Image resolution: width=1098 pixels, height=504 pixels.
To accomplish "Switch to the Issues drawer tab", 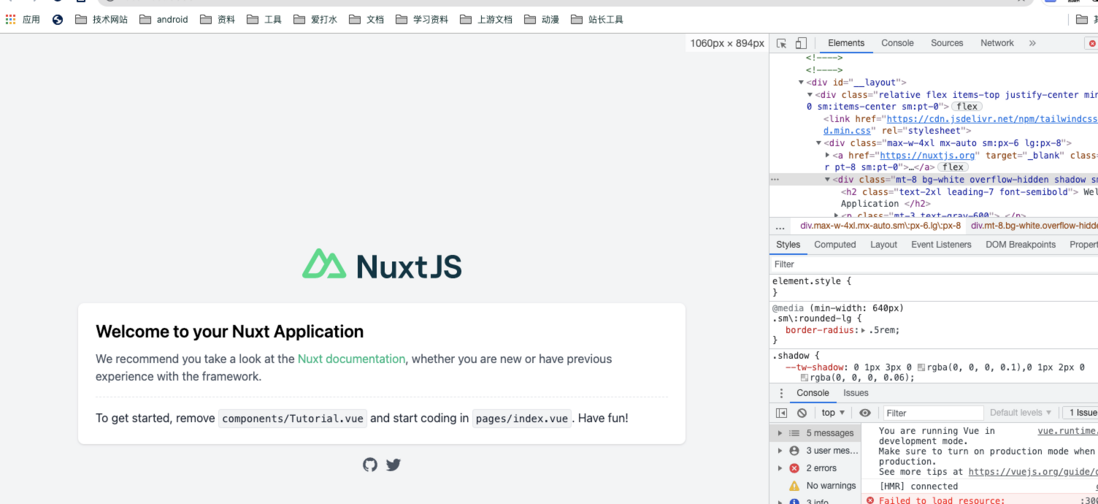I will (x=856, y=393).
